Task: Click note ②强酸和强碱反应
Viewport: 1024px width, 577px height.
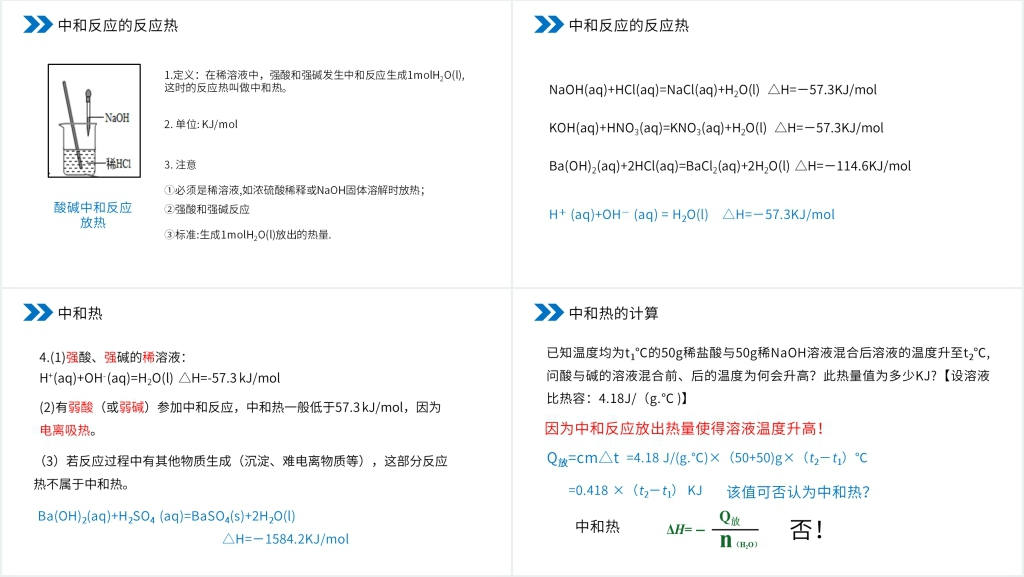Action: click(206, 209)
